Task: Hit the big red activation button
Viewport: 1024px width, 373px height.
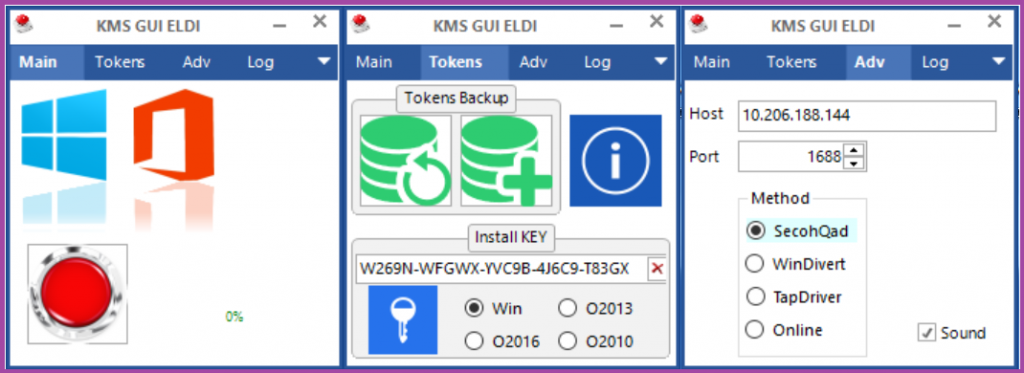Action: 78,293
